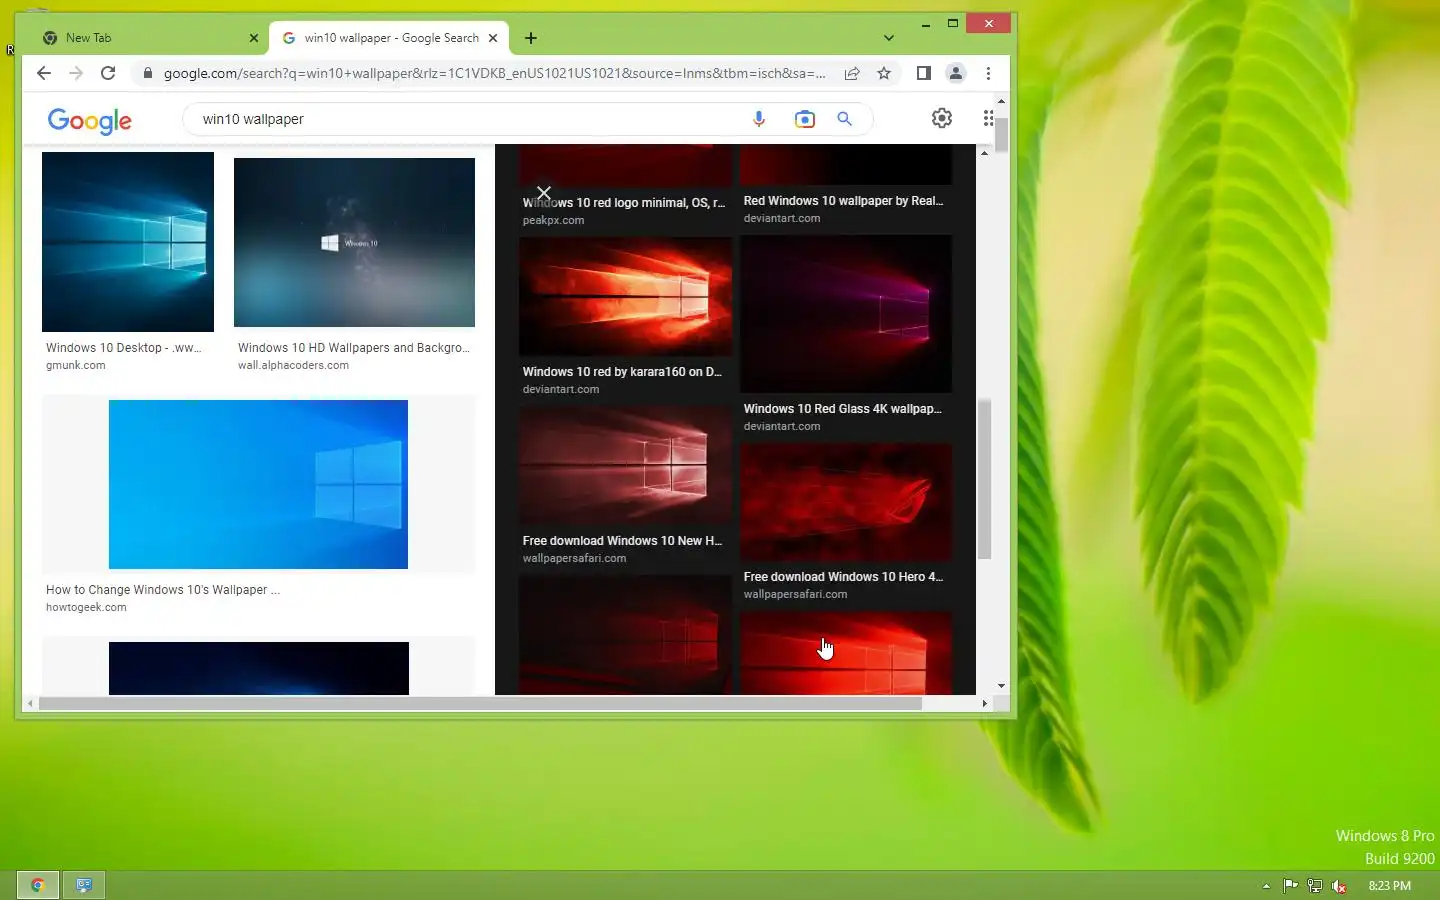
Task: Close the Google Search tab
Action: pos(492,38)
